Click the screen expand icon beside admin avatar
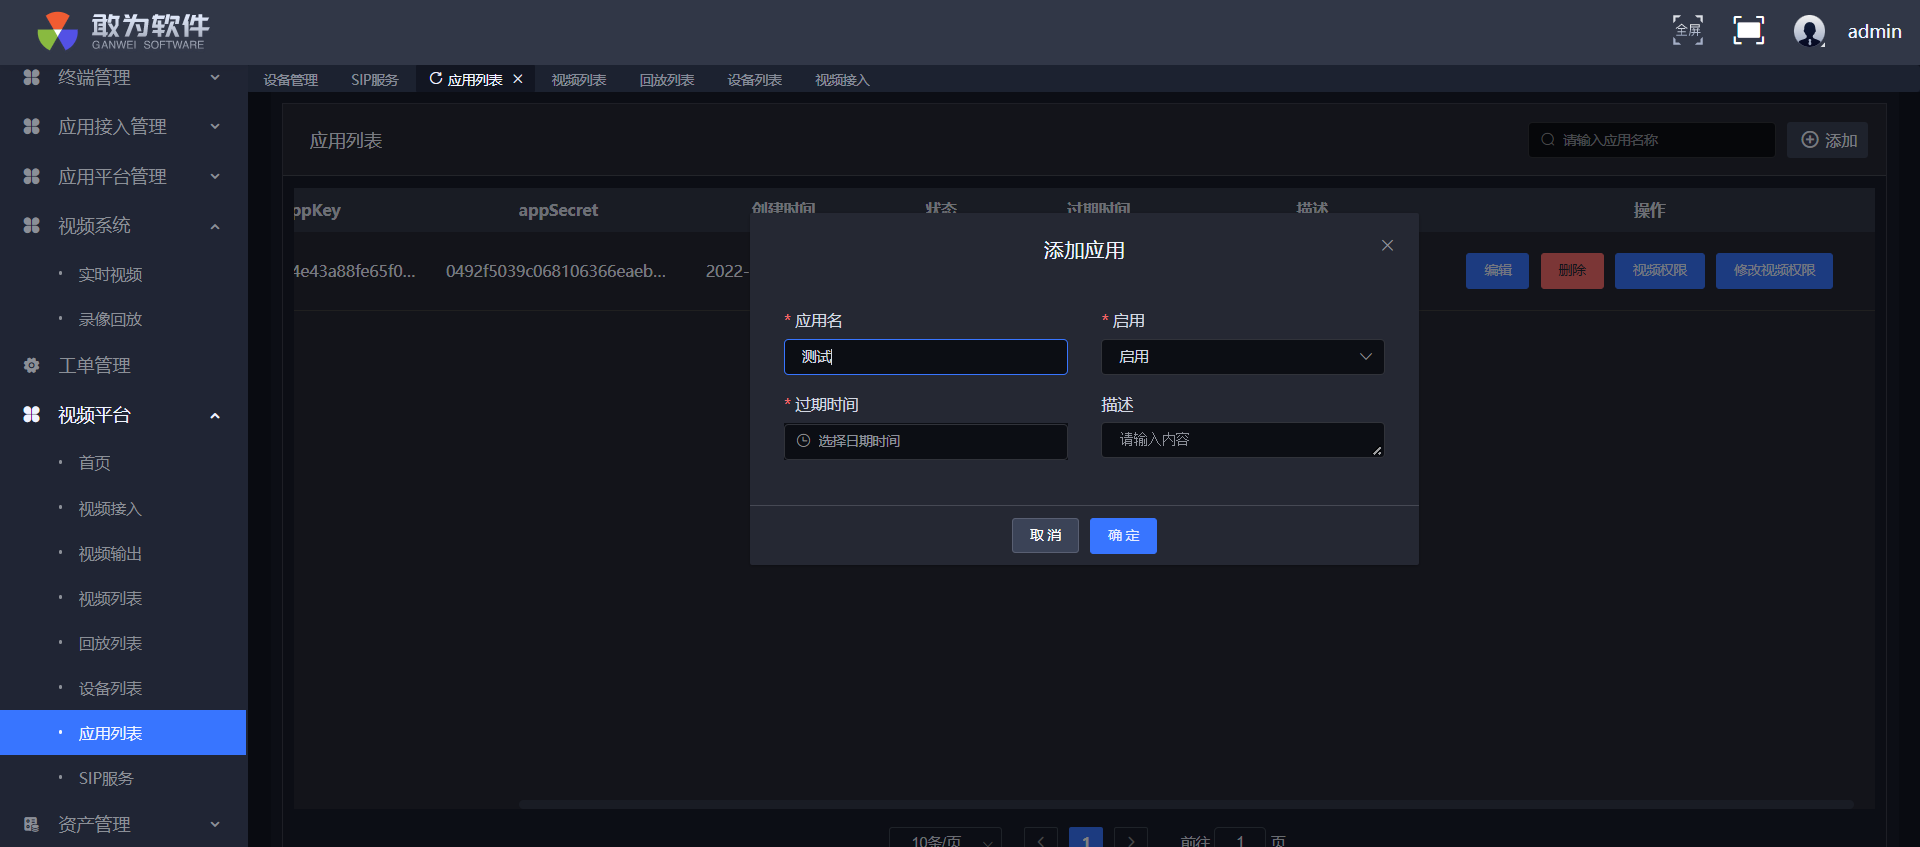Screen dimensions: 1920x847 pos(1748,30)
